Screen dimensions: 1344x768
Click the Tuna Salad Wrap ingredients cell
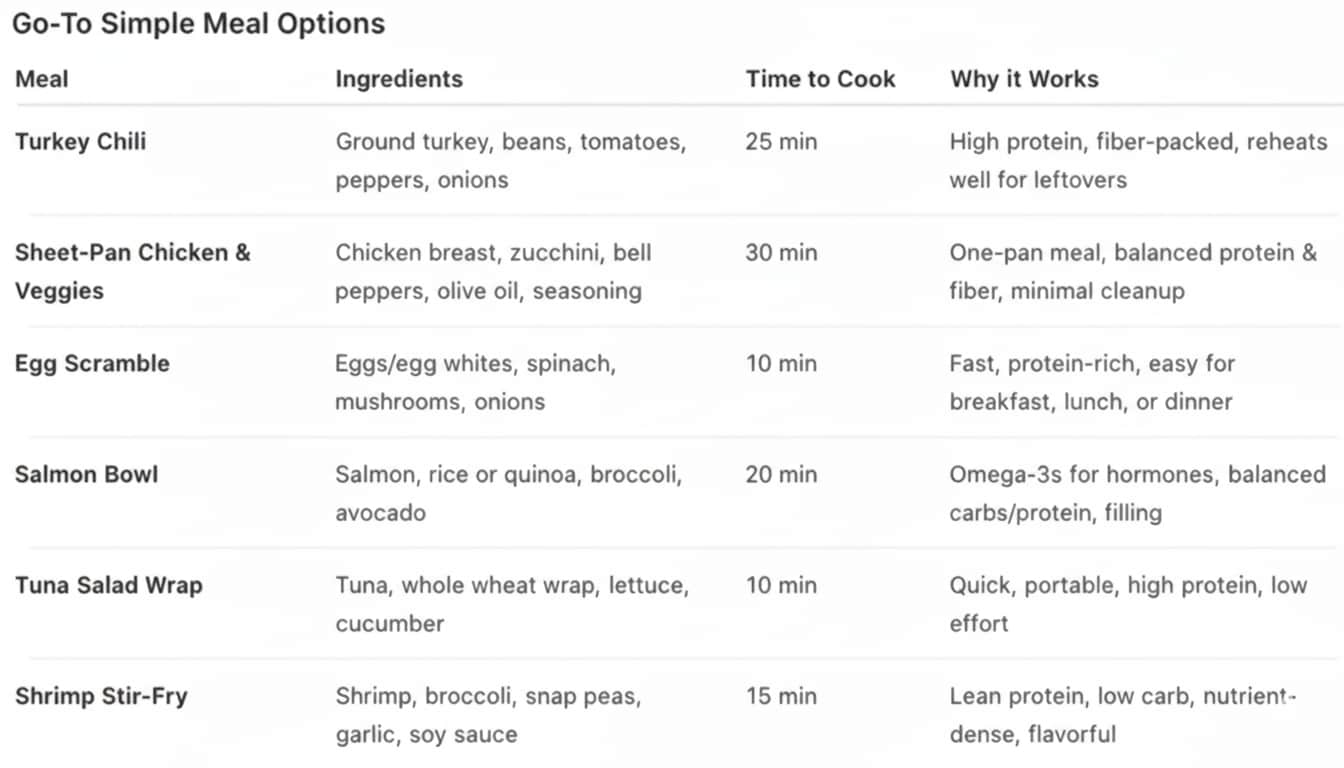(512, 604)
